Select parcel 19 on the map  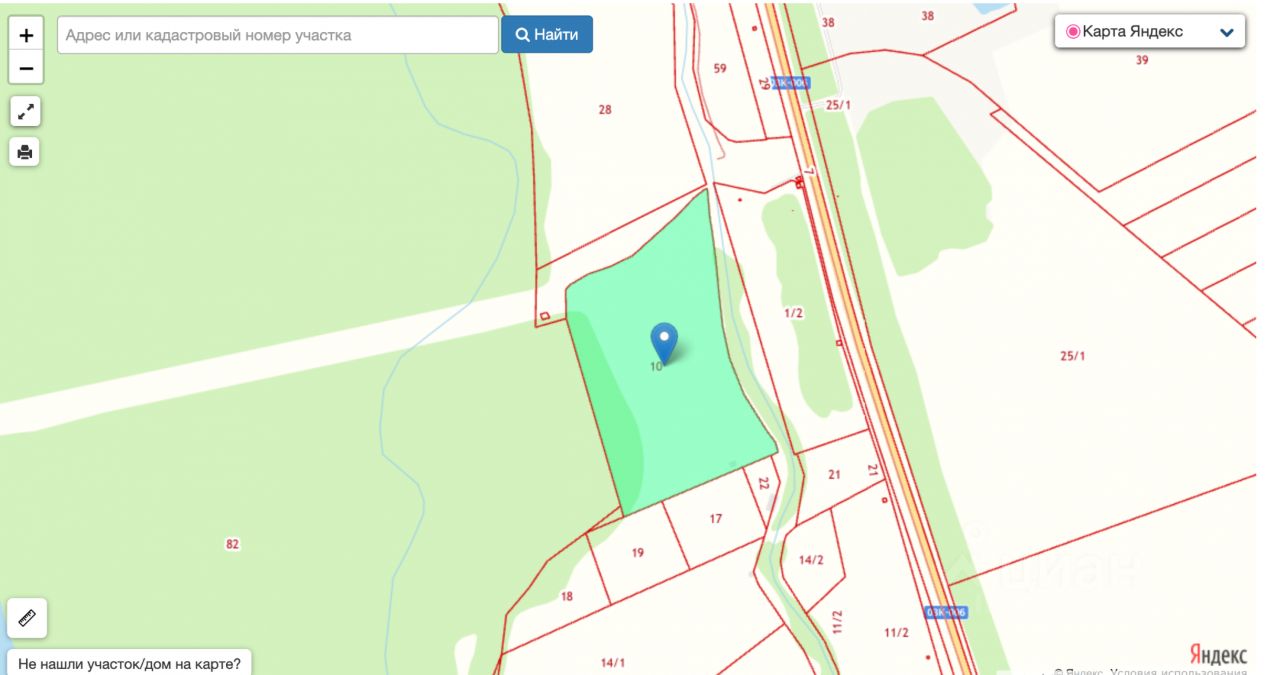(x=638, y=552)
